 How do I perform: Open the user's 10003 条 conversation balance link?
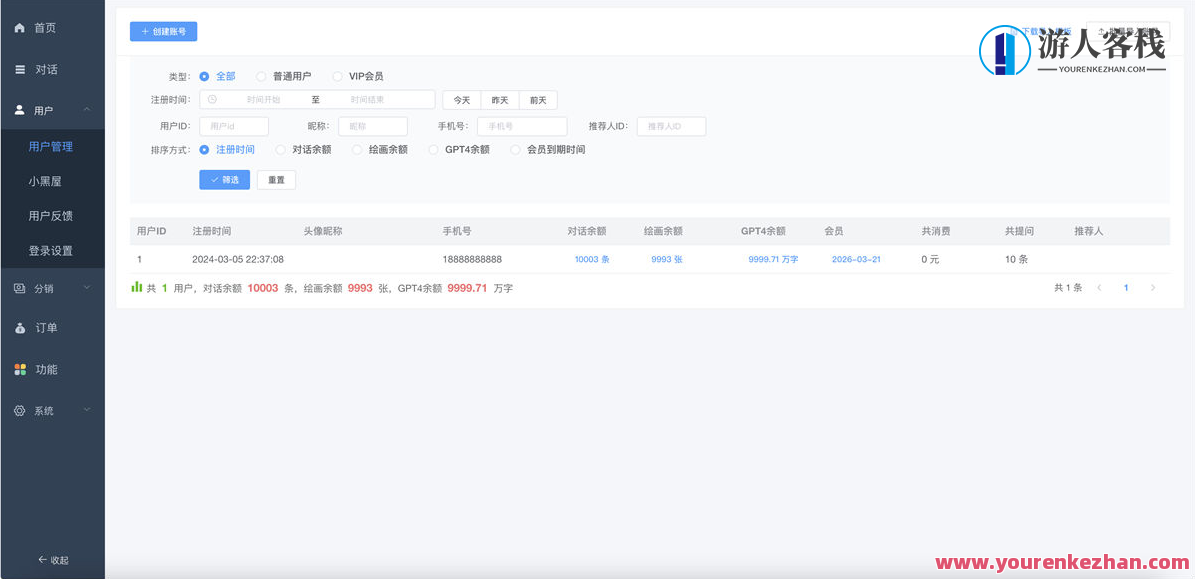[x=592, y=258]
